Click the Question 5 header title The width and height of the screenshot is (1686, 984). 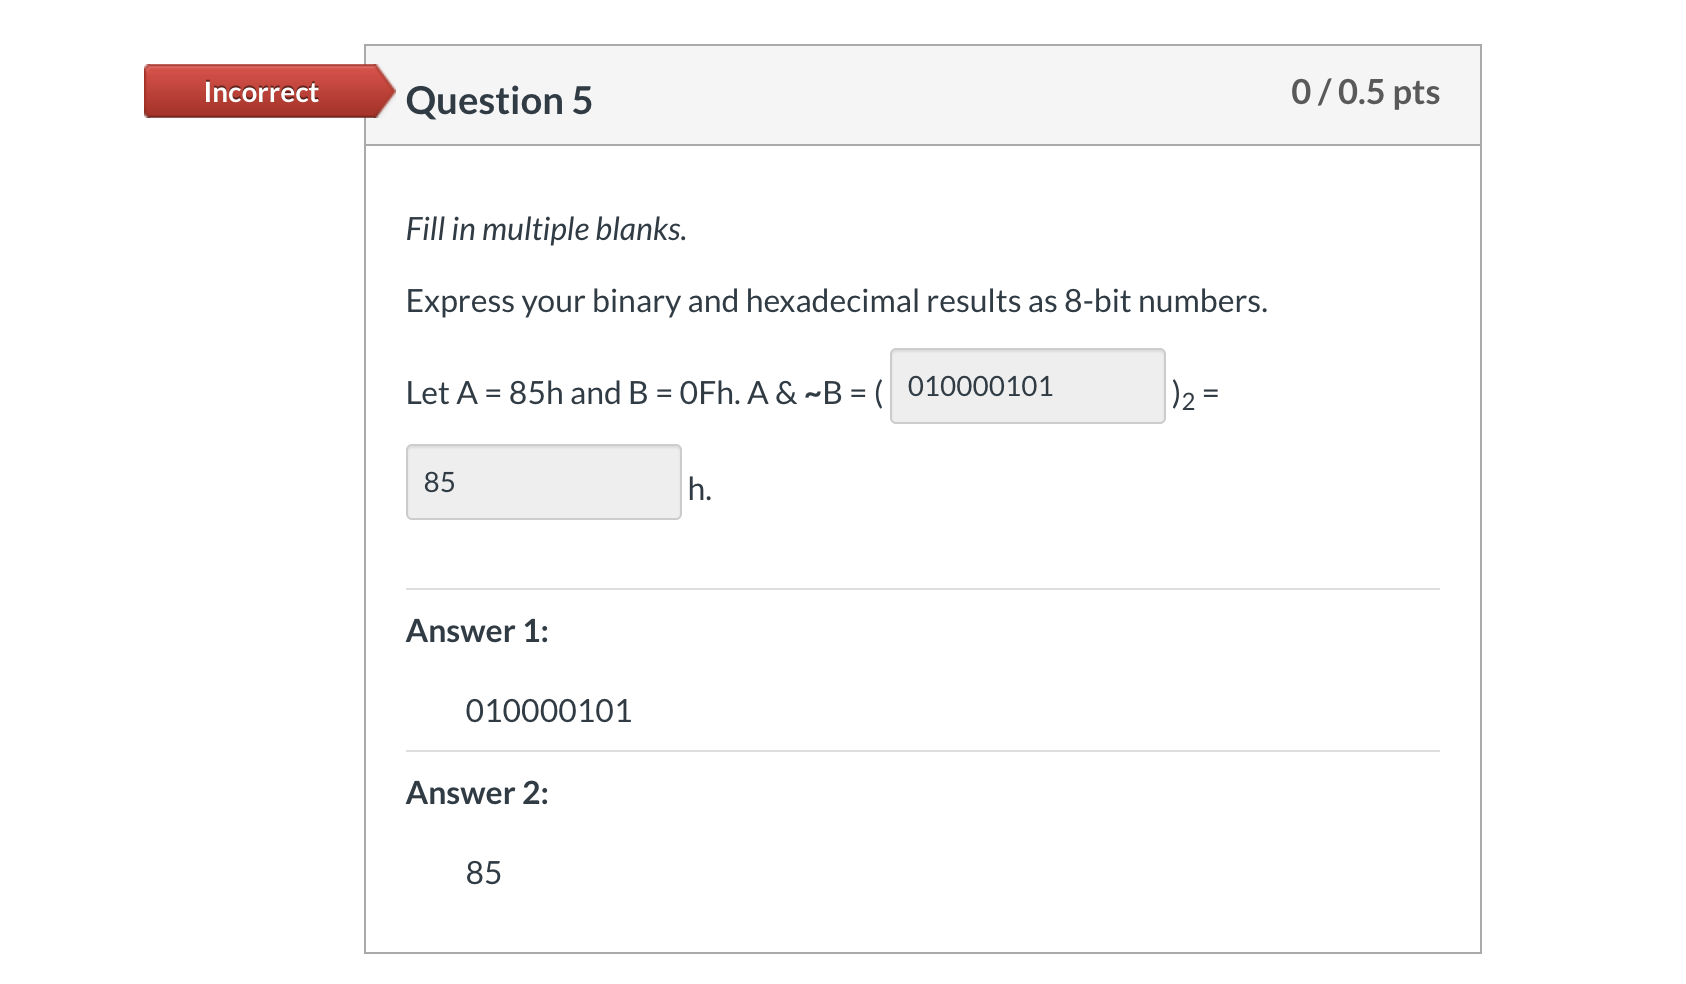[x=498, y=99]
